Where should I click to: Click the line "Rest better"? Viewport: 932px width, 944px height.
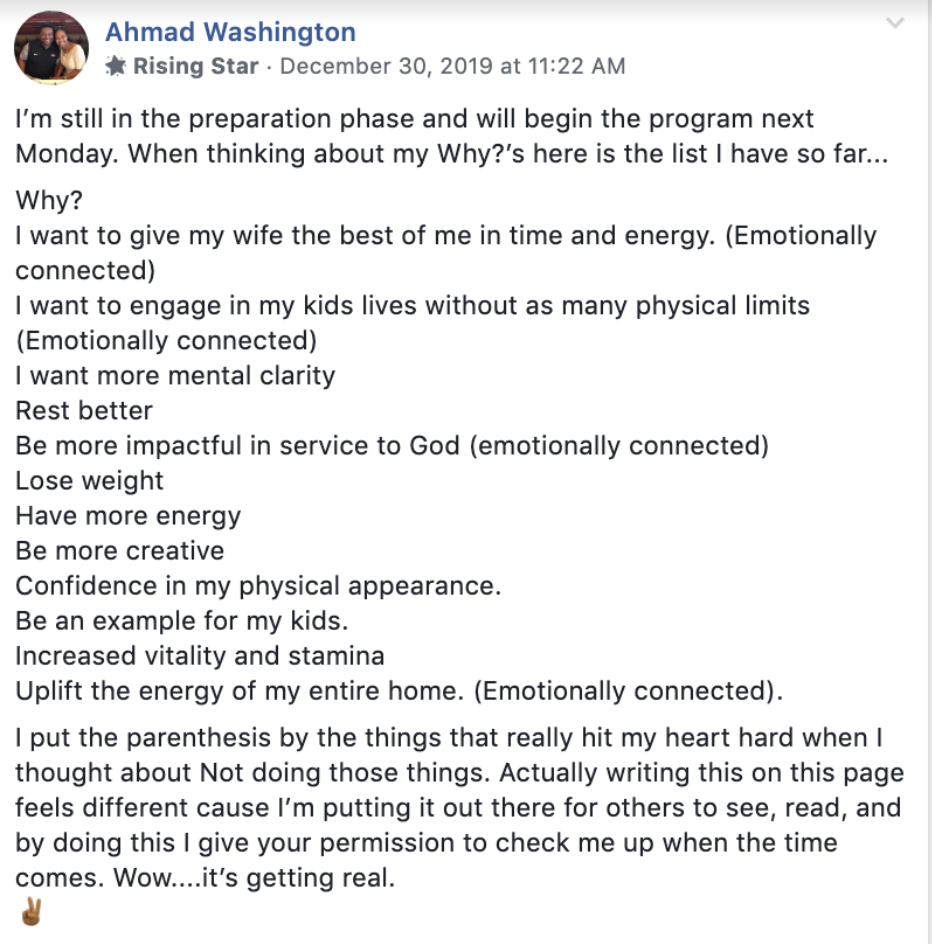pyautogui.click(x=84, y=411)
